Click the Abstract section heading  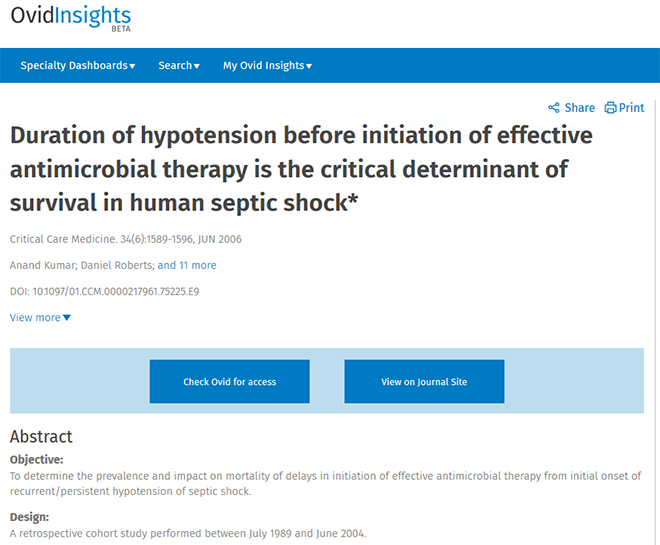[x=41, y=436]
